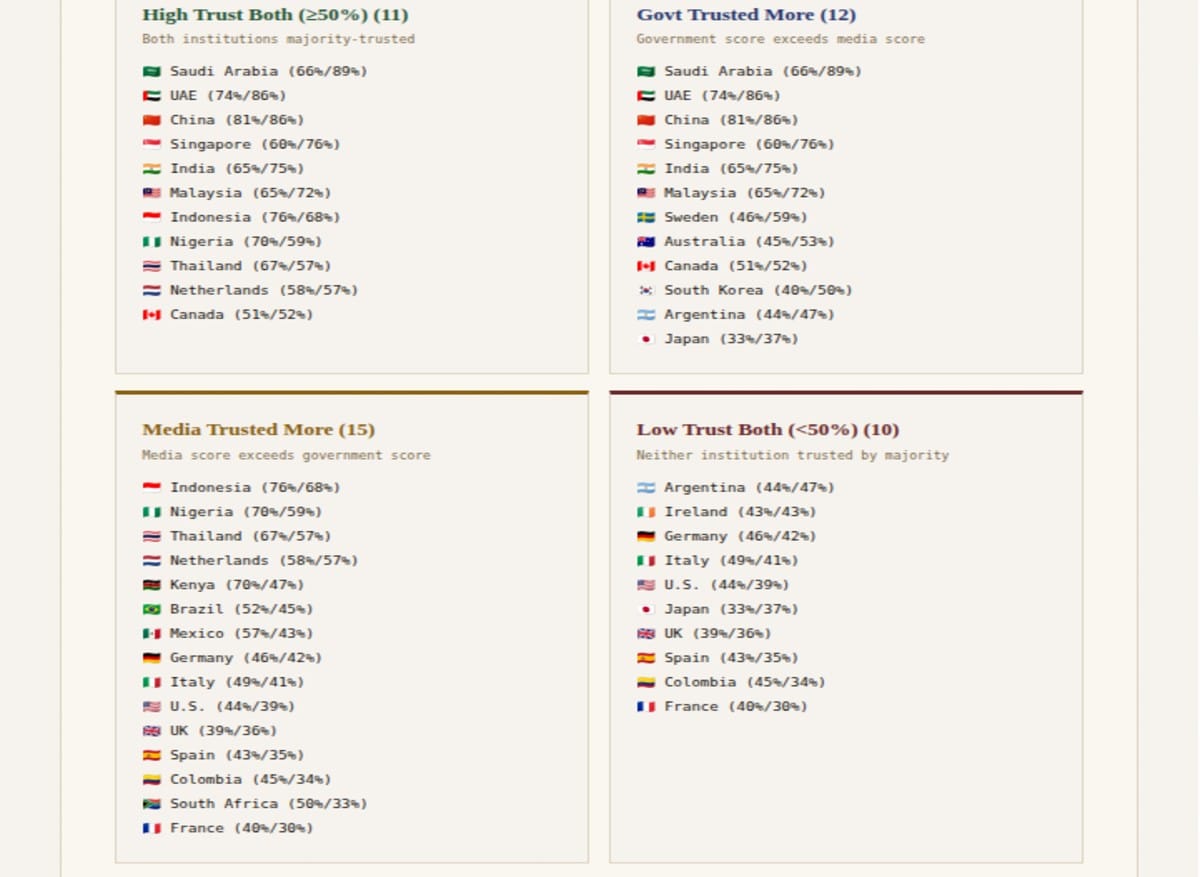Select 'Sweden (46%/59%)' list entry
This screenshot has height=877, width=1200.
click(x=735, y=218)
